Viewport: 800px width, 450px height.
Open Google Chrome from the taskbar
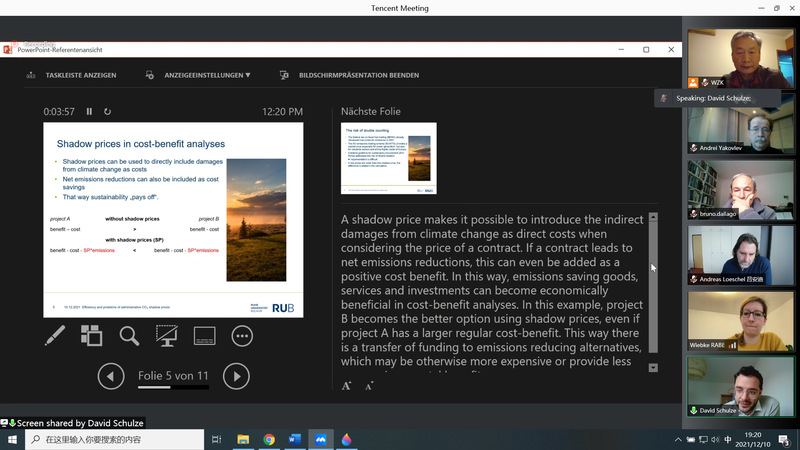click(x=269, y=439)
